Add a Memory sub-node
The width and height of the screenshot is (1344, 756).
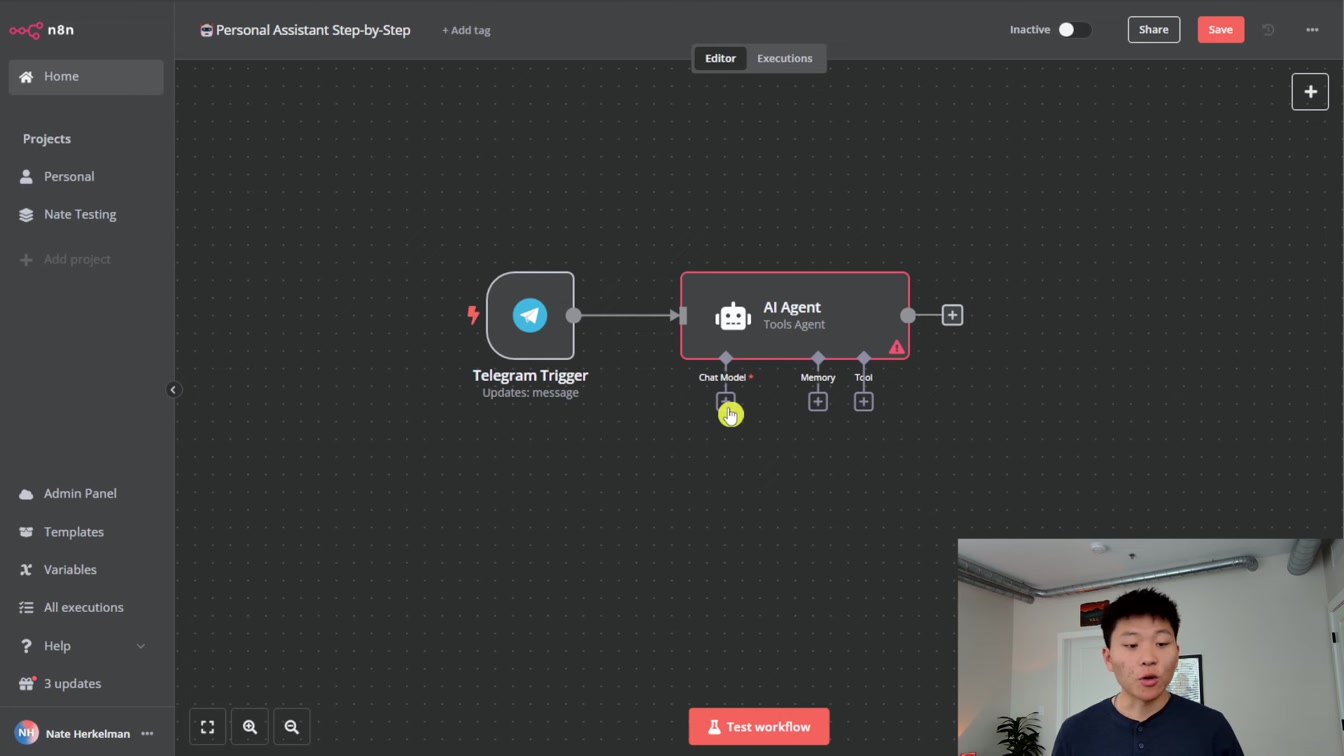click(818, 402)
